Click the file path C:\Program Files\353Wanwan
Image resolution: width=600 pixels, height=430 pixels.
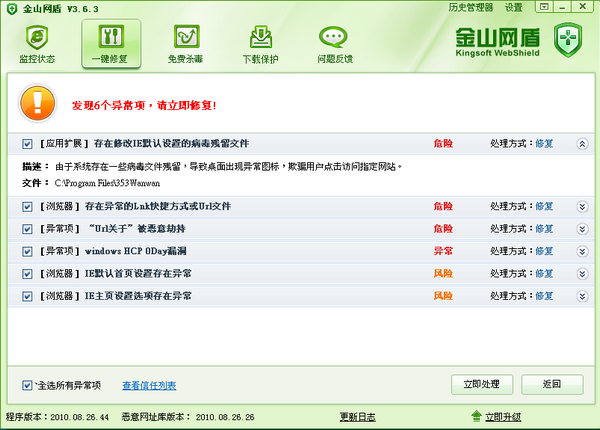click(107, 183)
